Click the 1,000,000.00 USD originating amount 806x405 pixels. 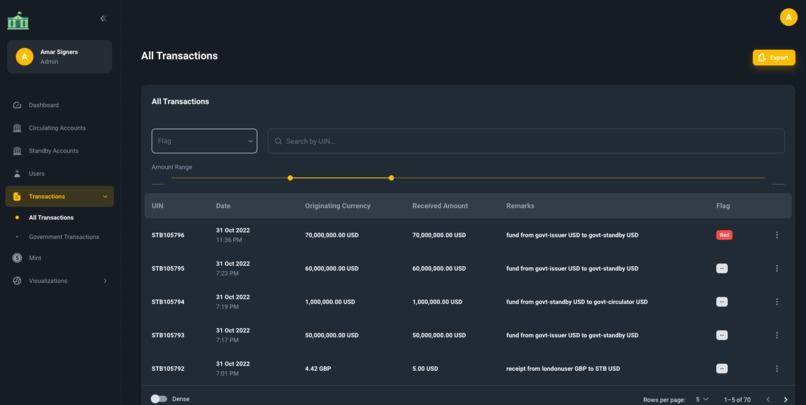coord(329,302)
